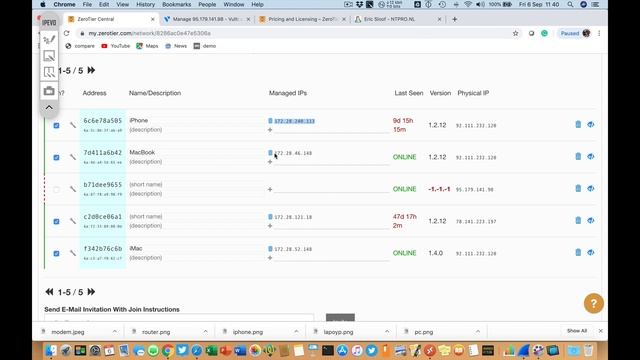Expand iphone.png download options
Viewport: 640px width, 360px height.
pos(296,331)
